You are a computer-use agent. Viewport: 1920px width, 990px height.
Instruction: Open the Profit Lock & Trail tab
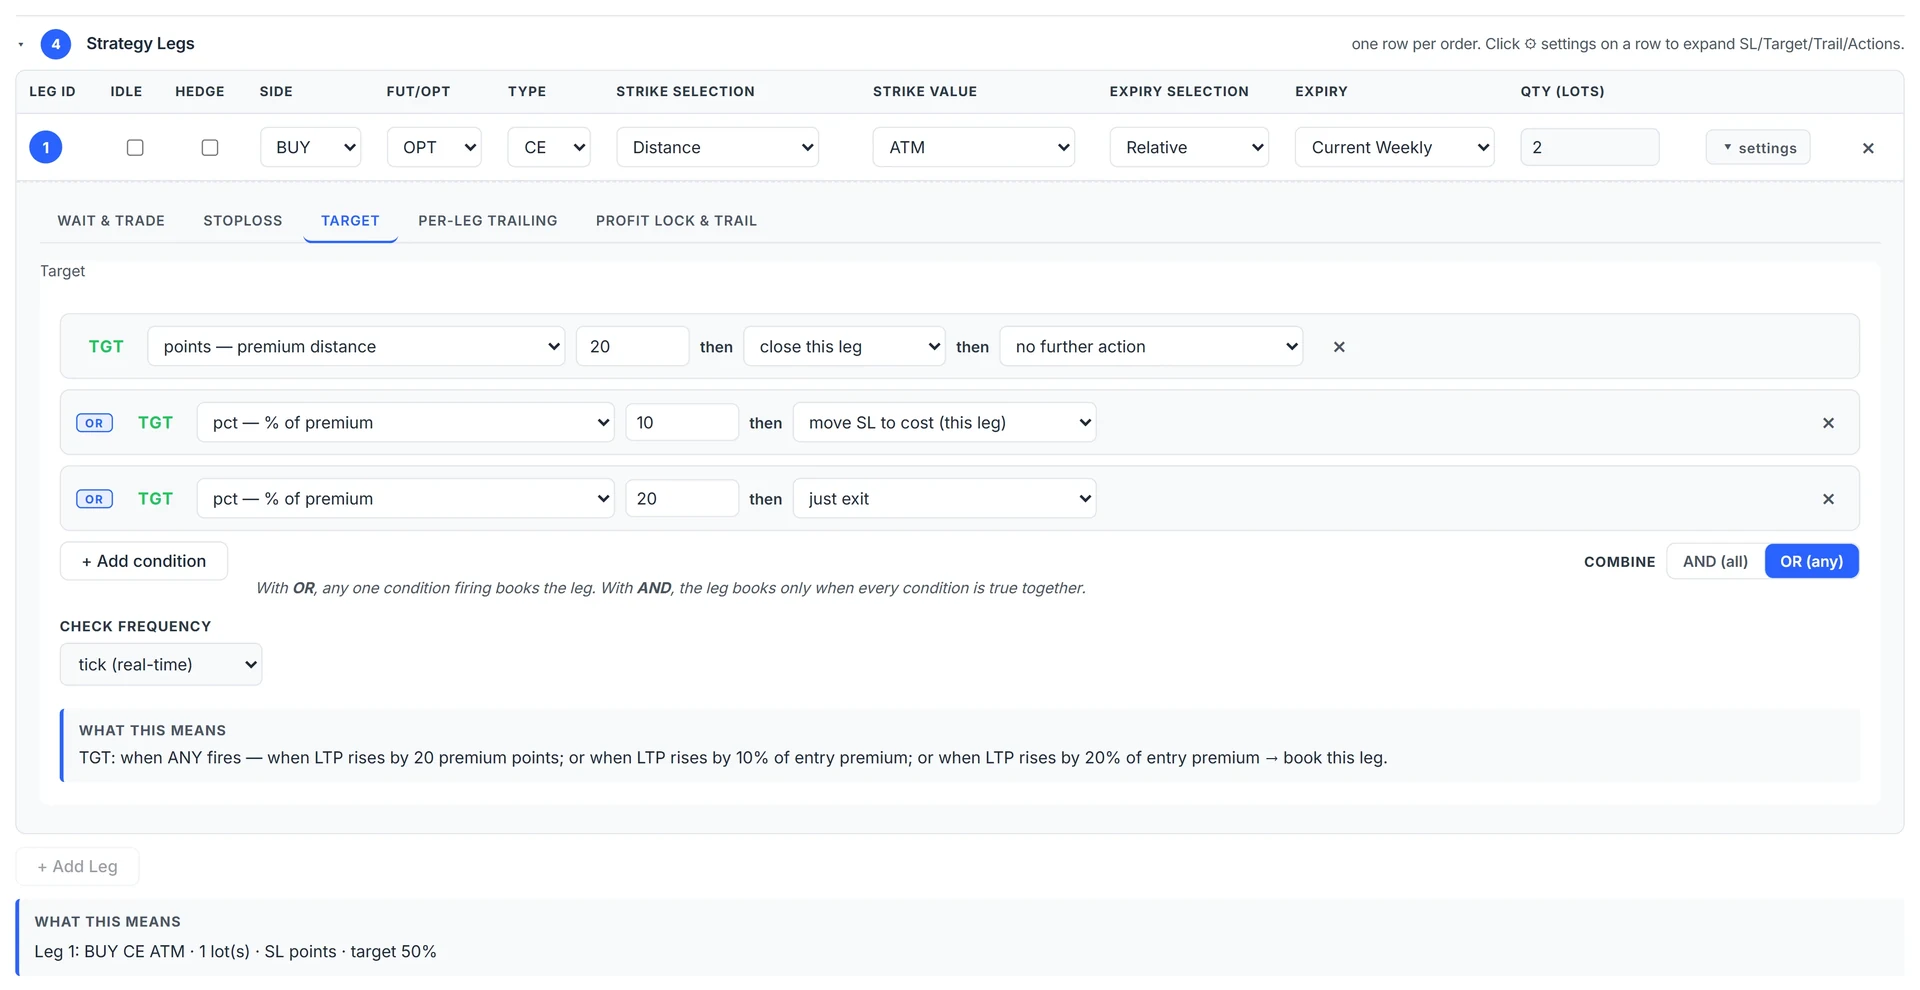676,220
